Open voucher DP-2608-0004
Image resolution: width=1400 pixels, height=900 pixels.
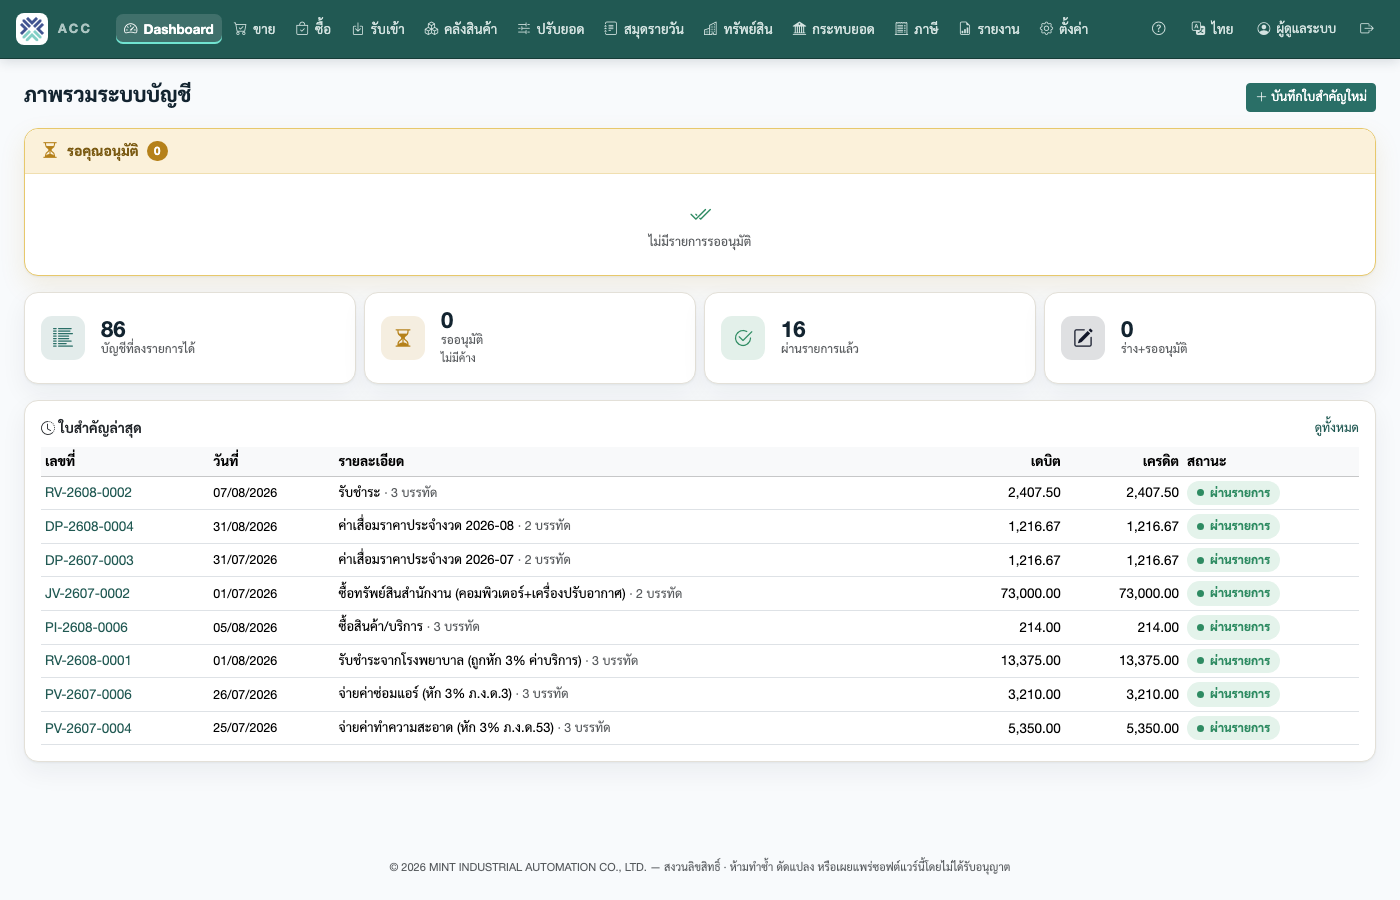[x=89, y=527]
